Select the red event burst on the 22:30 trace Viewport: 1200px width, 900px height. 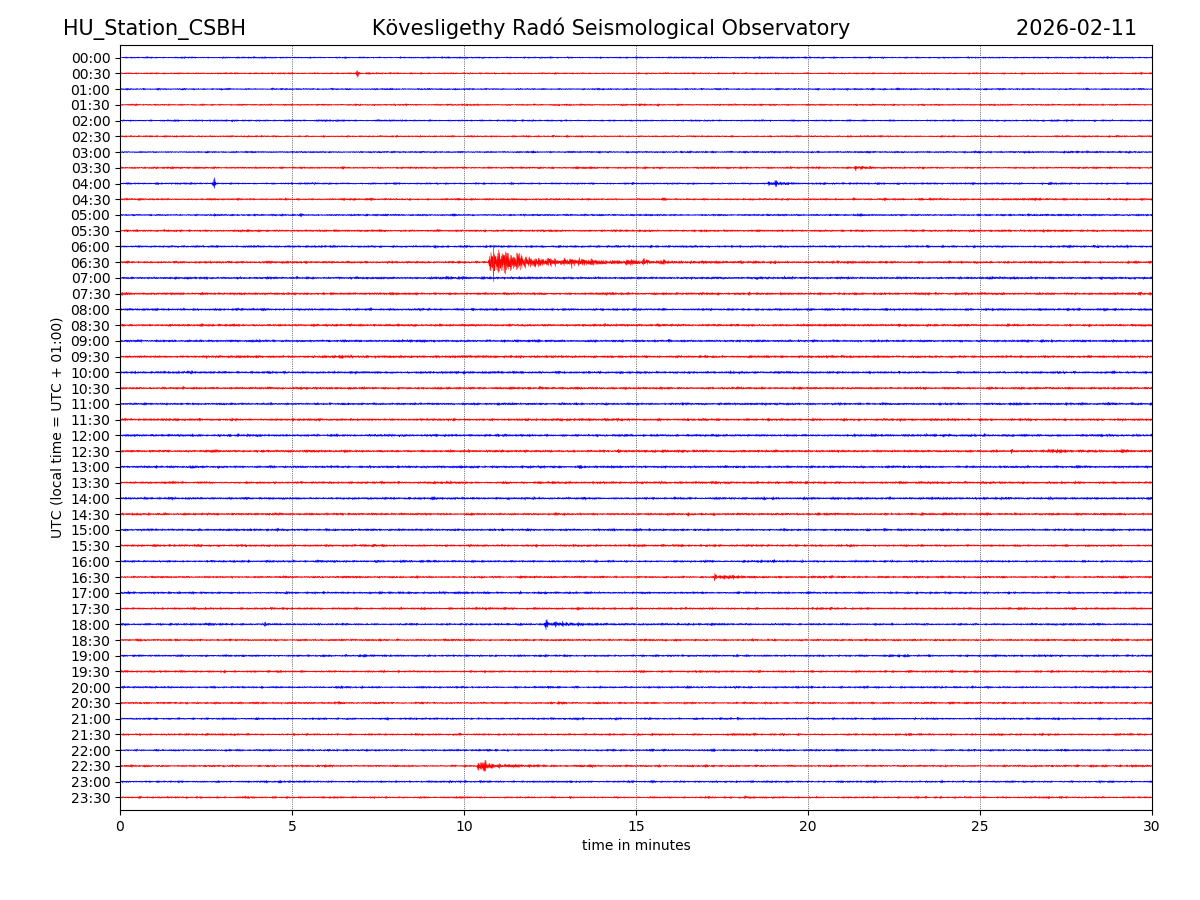point(483,766)
